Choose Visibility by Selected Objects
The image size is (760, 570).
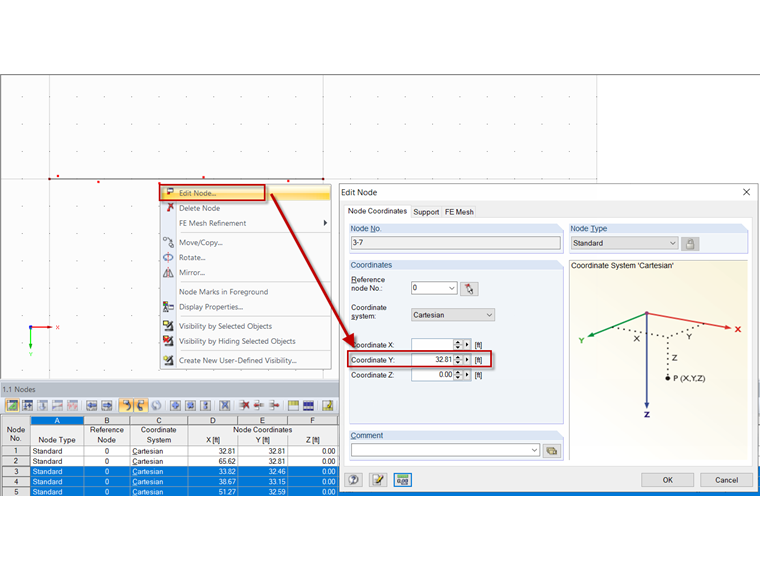[246, 326]
